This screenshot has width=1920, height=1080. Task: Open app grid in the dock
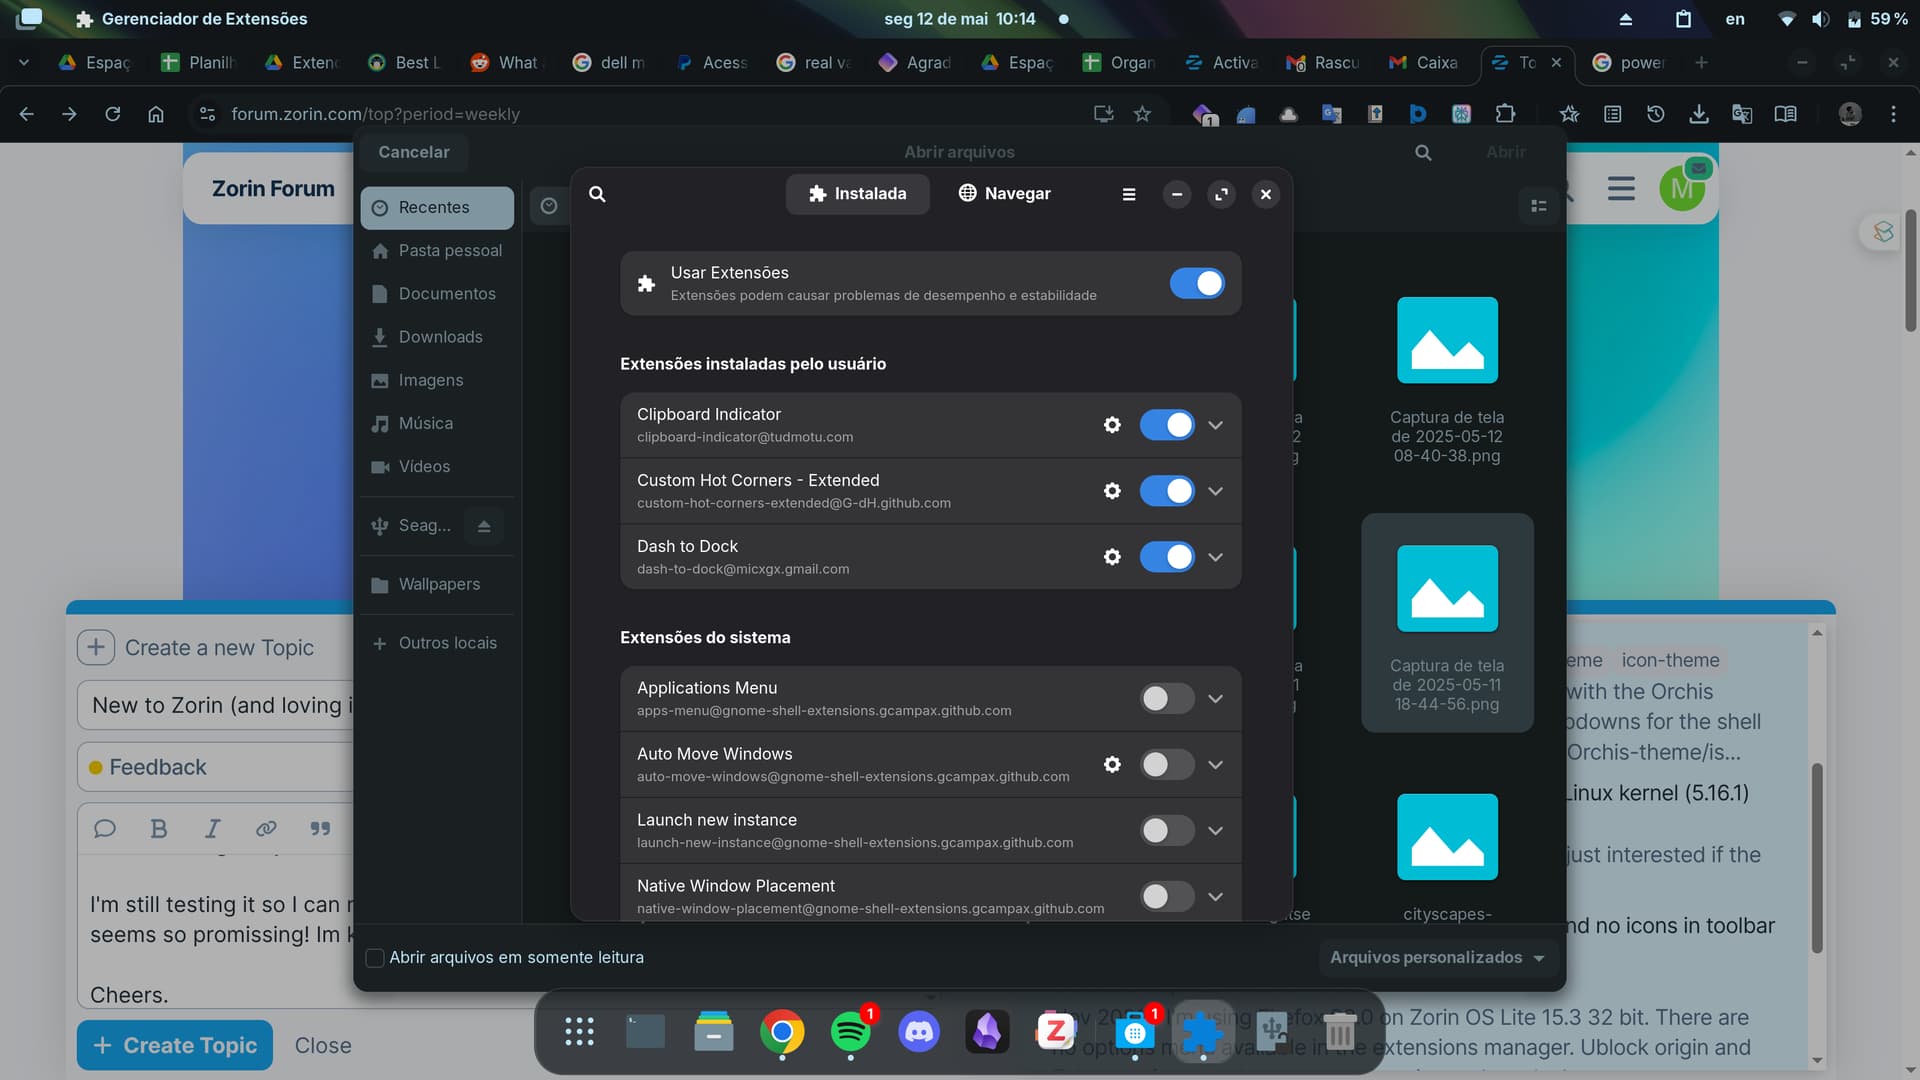pyautogui.click(x=579, y=1031)
